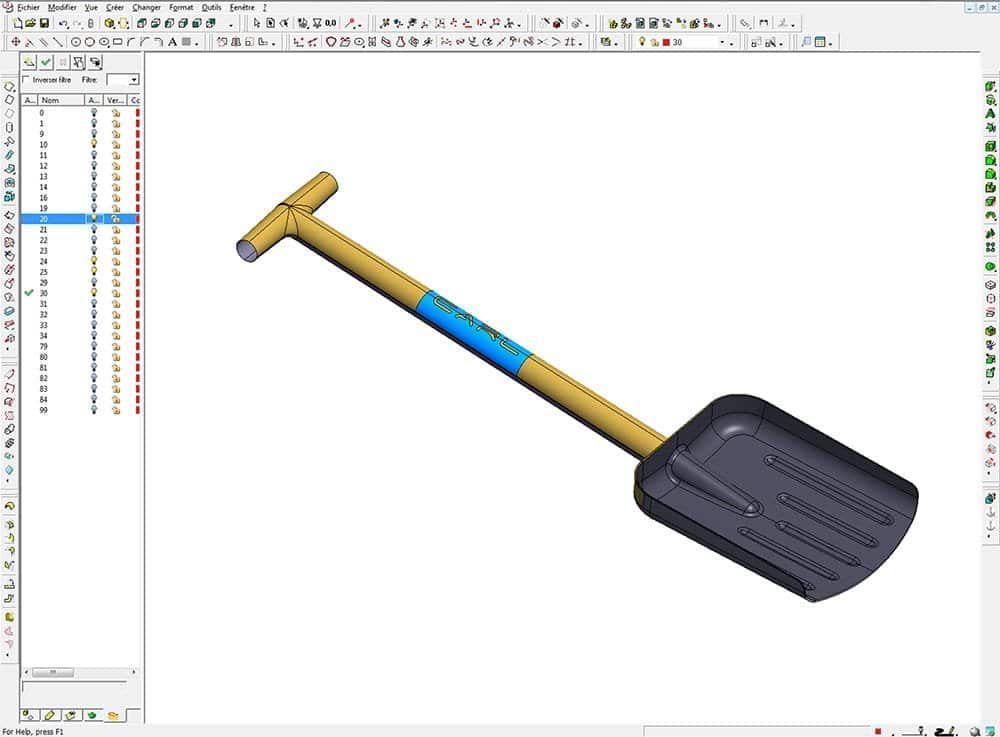
Task: Toggle the light bulb visibility for layer 10
Action: [x=94, y=145]
